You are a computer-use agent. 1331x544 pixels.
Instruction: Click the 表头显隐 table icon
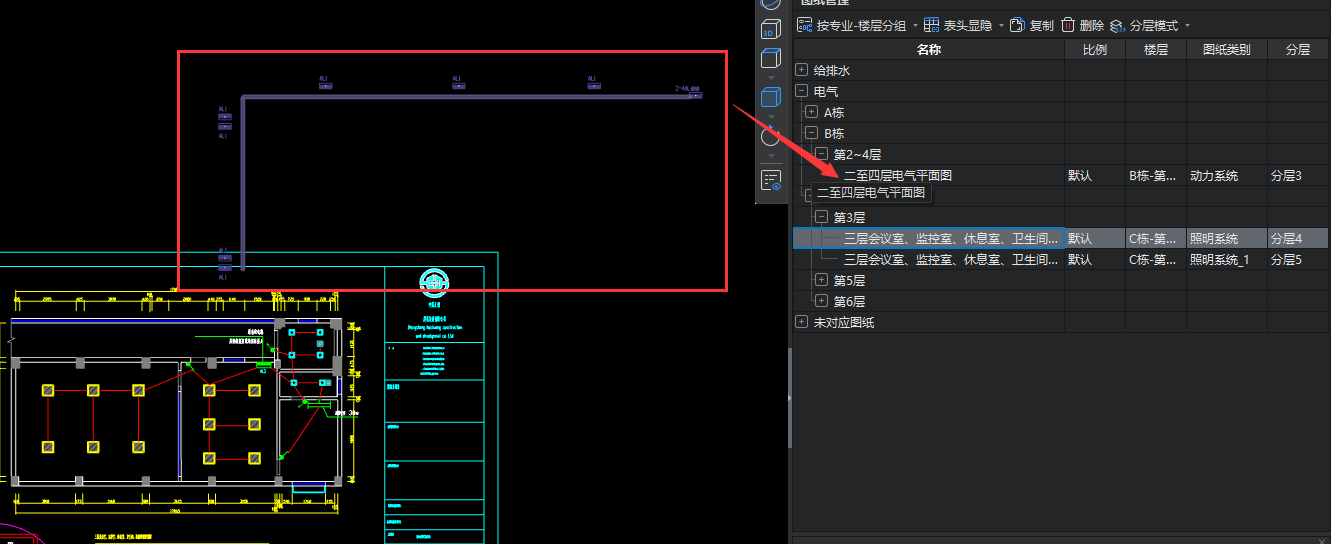(931, 25)
